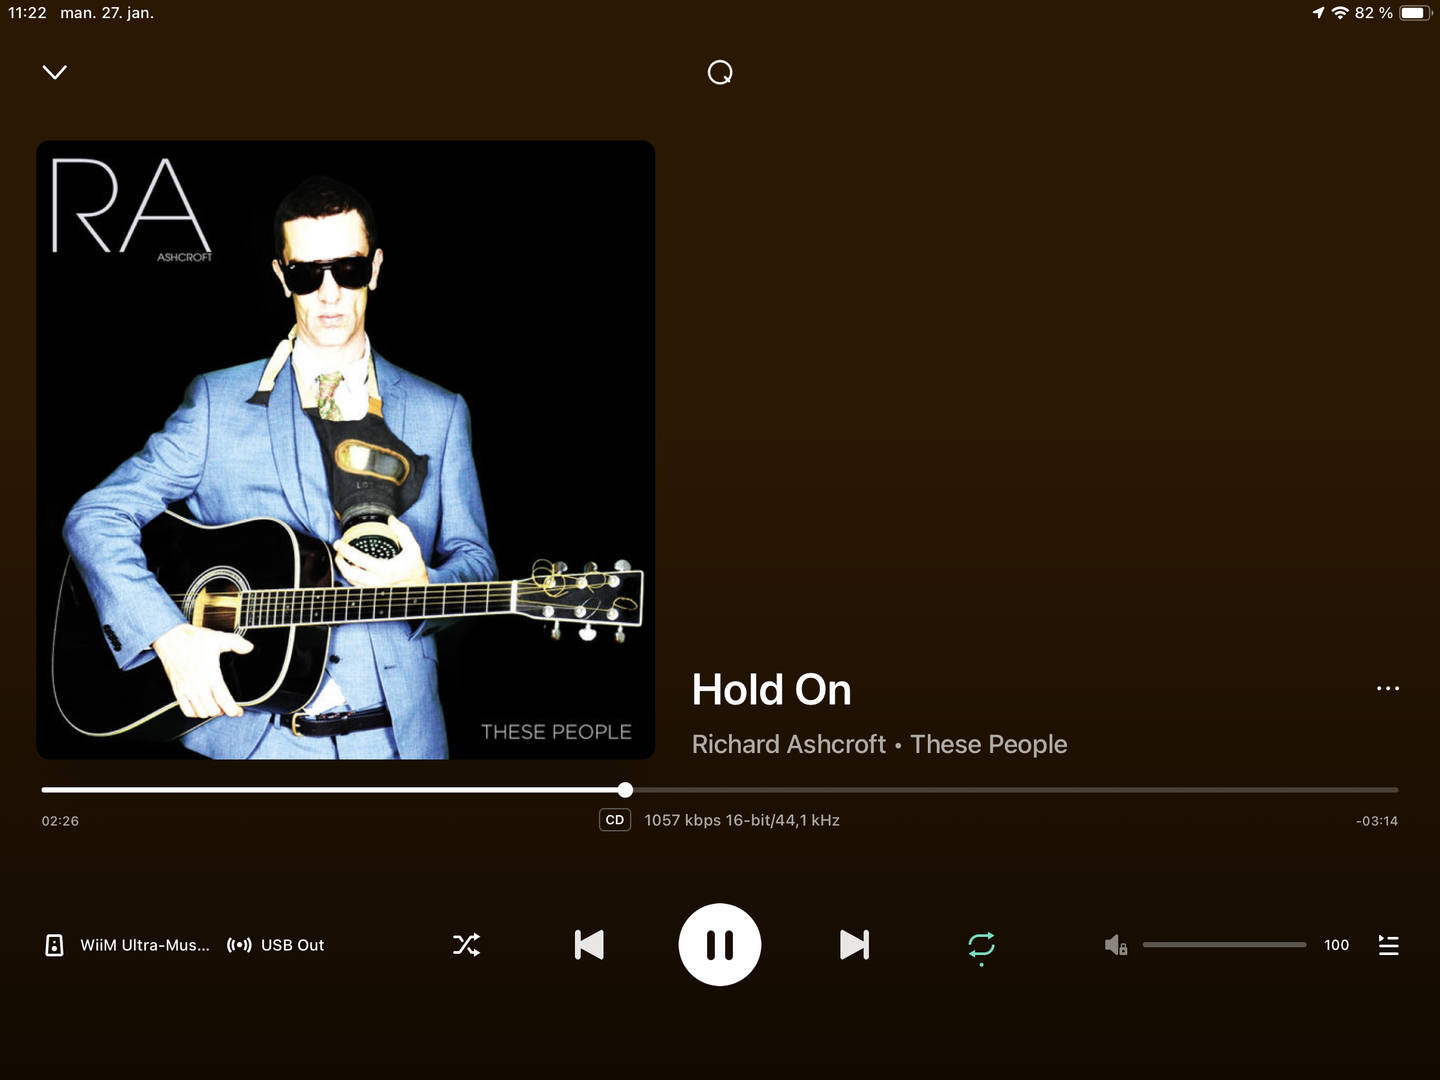This screenshot has width=1440, height=1080.
Task: Open the three-dot more options menu
Action: [x=1388, y=688]
